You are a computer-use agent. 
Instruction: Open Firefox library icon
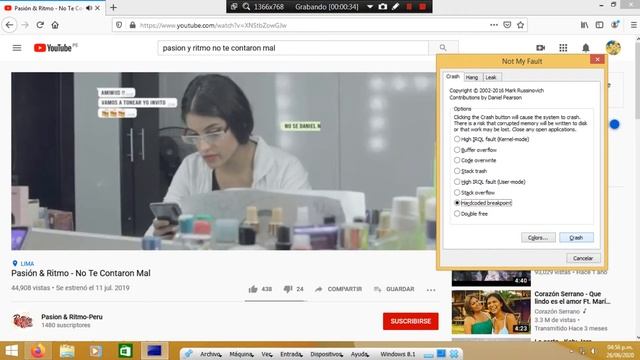pyautogui.click(x=584, y=25)
